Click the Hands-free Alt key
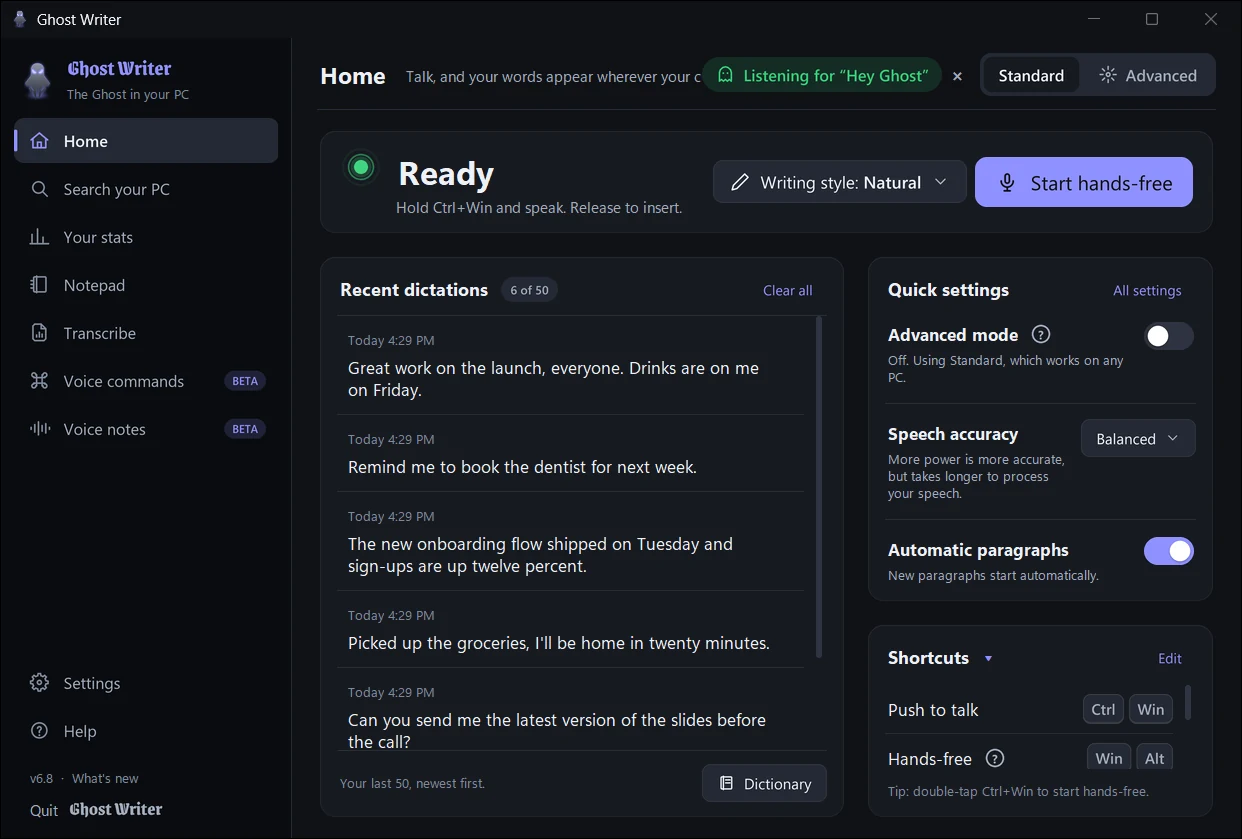 1155,757
